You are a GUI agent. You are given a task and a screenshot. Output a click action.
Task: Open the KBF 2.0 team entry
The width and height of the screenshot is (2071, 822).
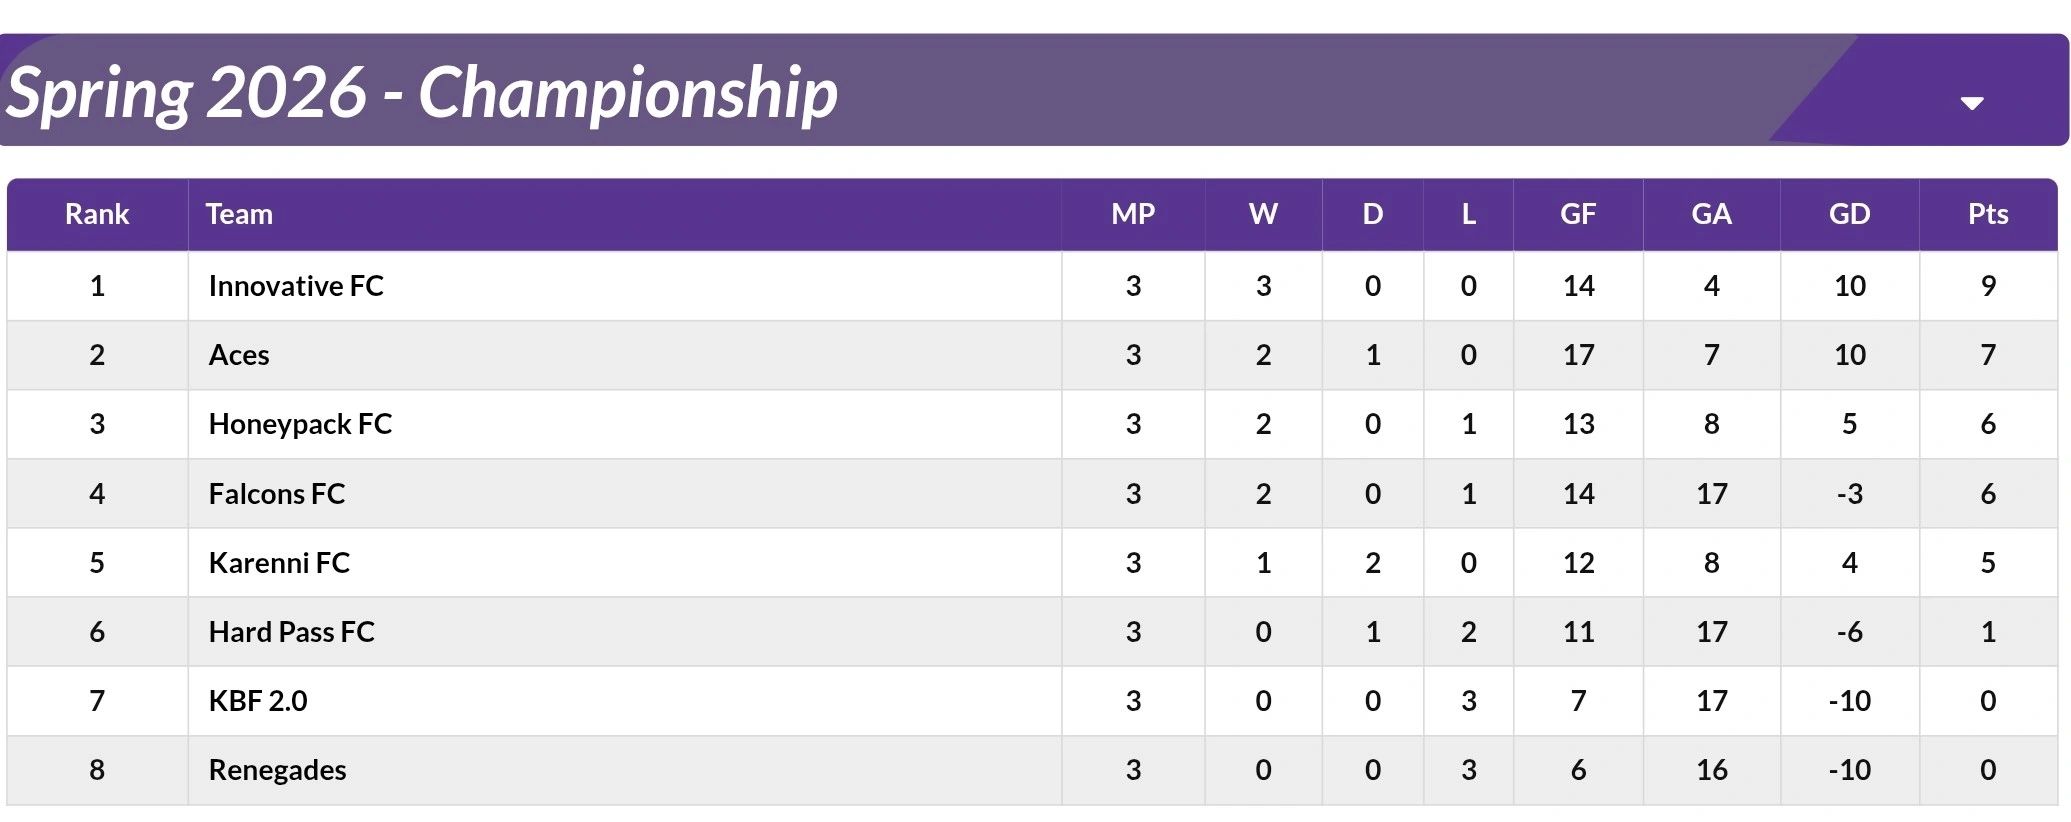[x=258, y=701]
